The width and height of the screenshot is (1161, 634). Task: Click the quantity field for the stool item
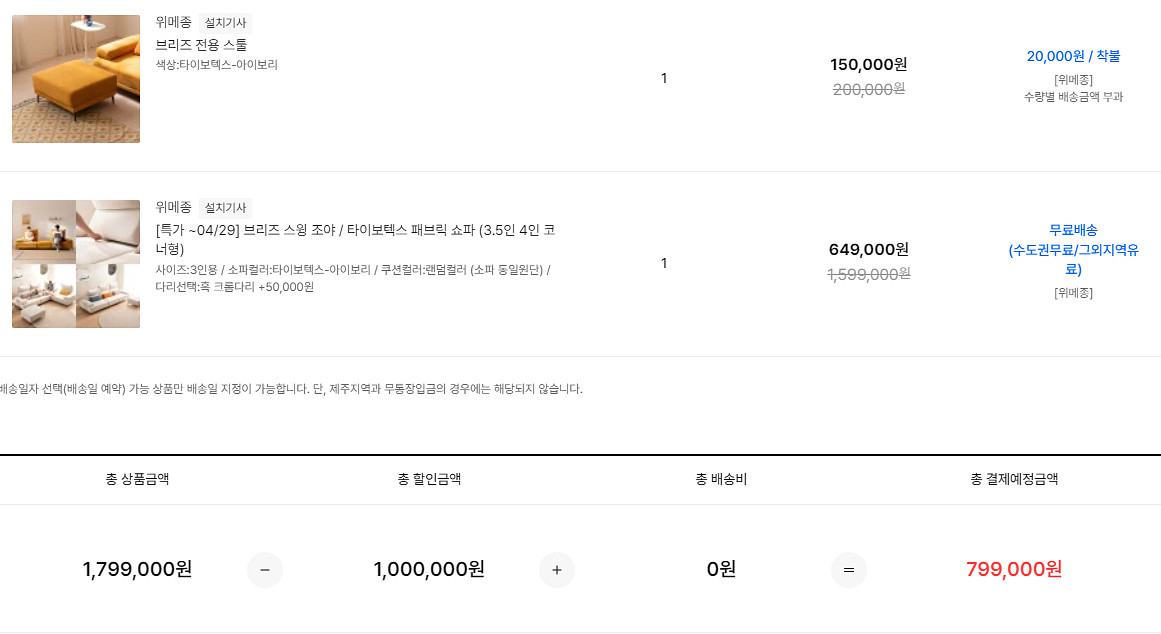click(x=664, y=78)
